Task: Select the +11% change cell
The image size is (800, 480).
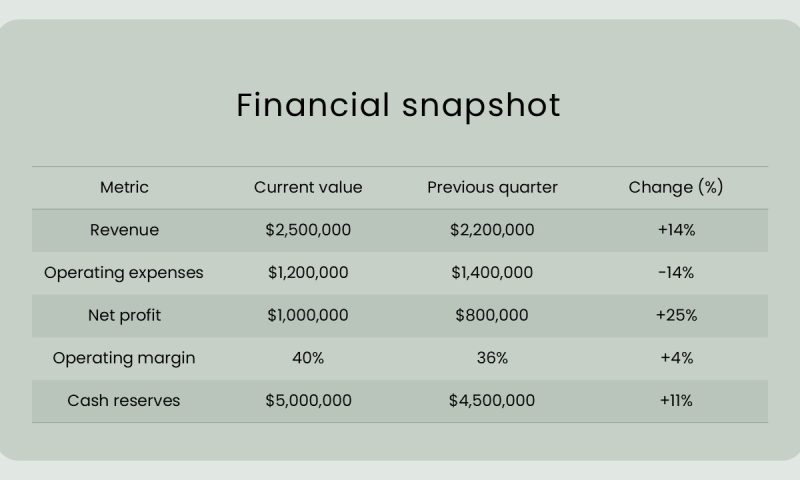Action: [676, 401]
